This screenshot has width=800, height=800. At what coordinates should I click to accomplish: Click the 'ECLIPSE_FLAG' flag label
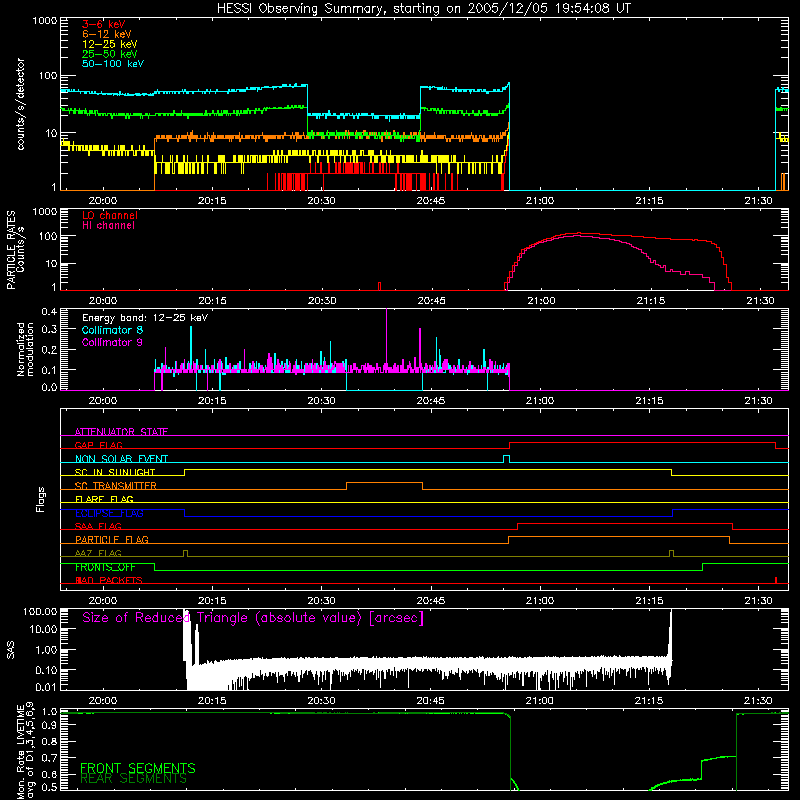(109, 513)
